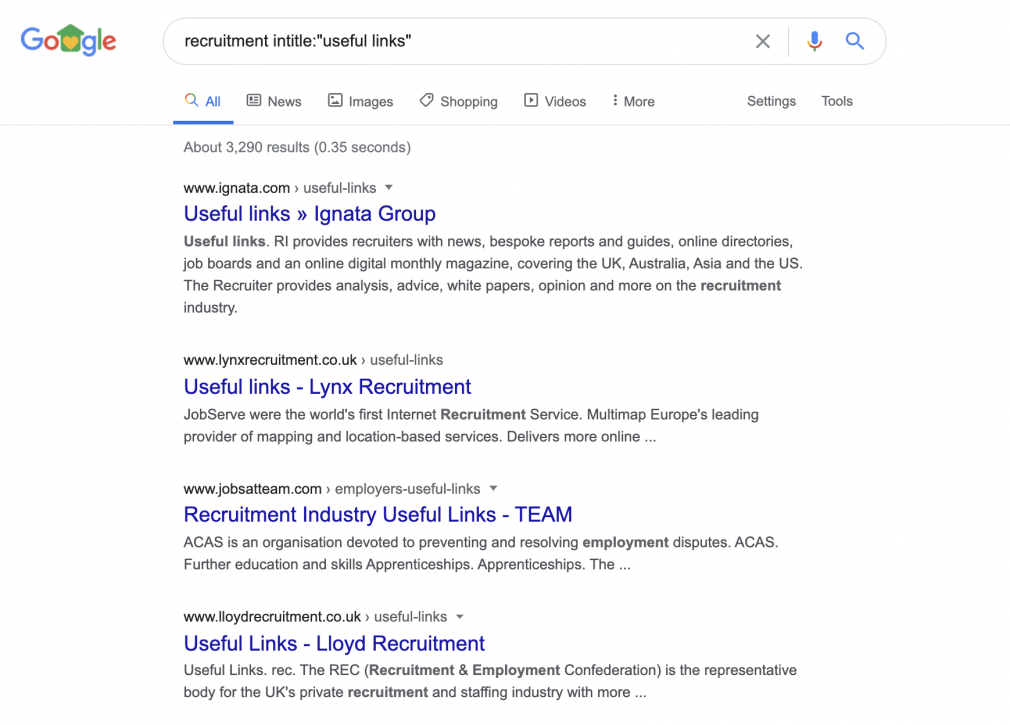Open search Tools
The image size is (1010, 725).
pyautogui.click(x=837, y=101)
